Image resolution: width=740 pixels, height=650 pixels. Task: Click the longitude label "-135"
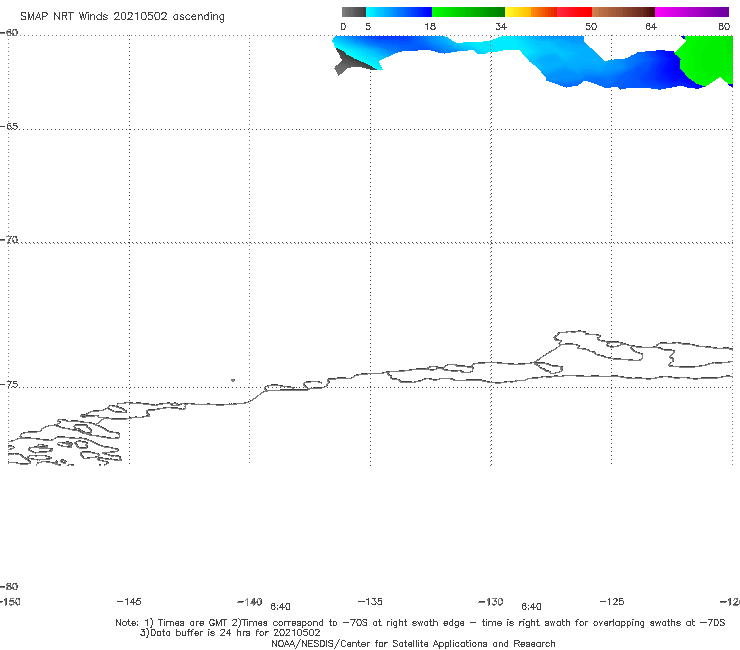pos(370,602)
